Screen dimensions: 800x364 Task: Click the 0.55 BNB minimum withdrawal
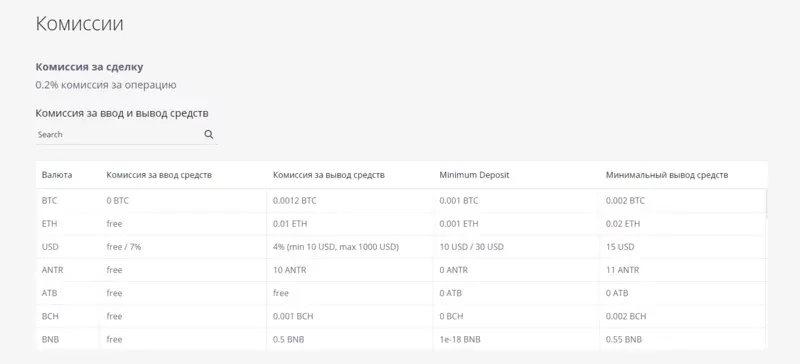(x=623, y=339)
